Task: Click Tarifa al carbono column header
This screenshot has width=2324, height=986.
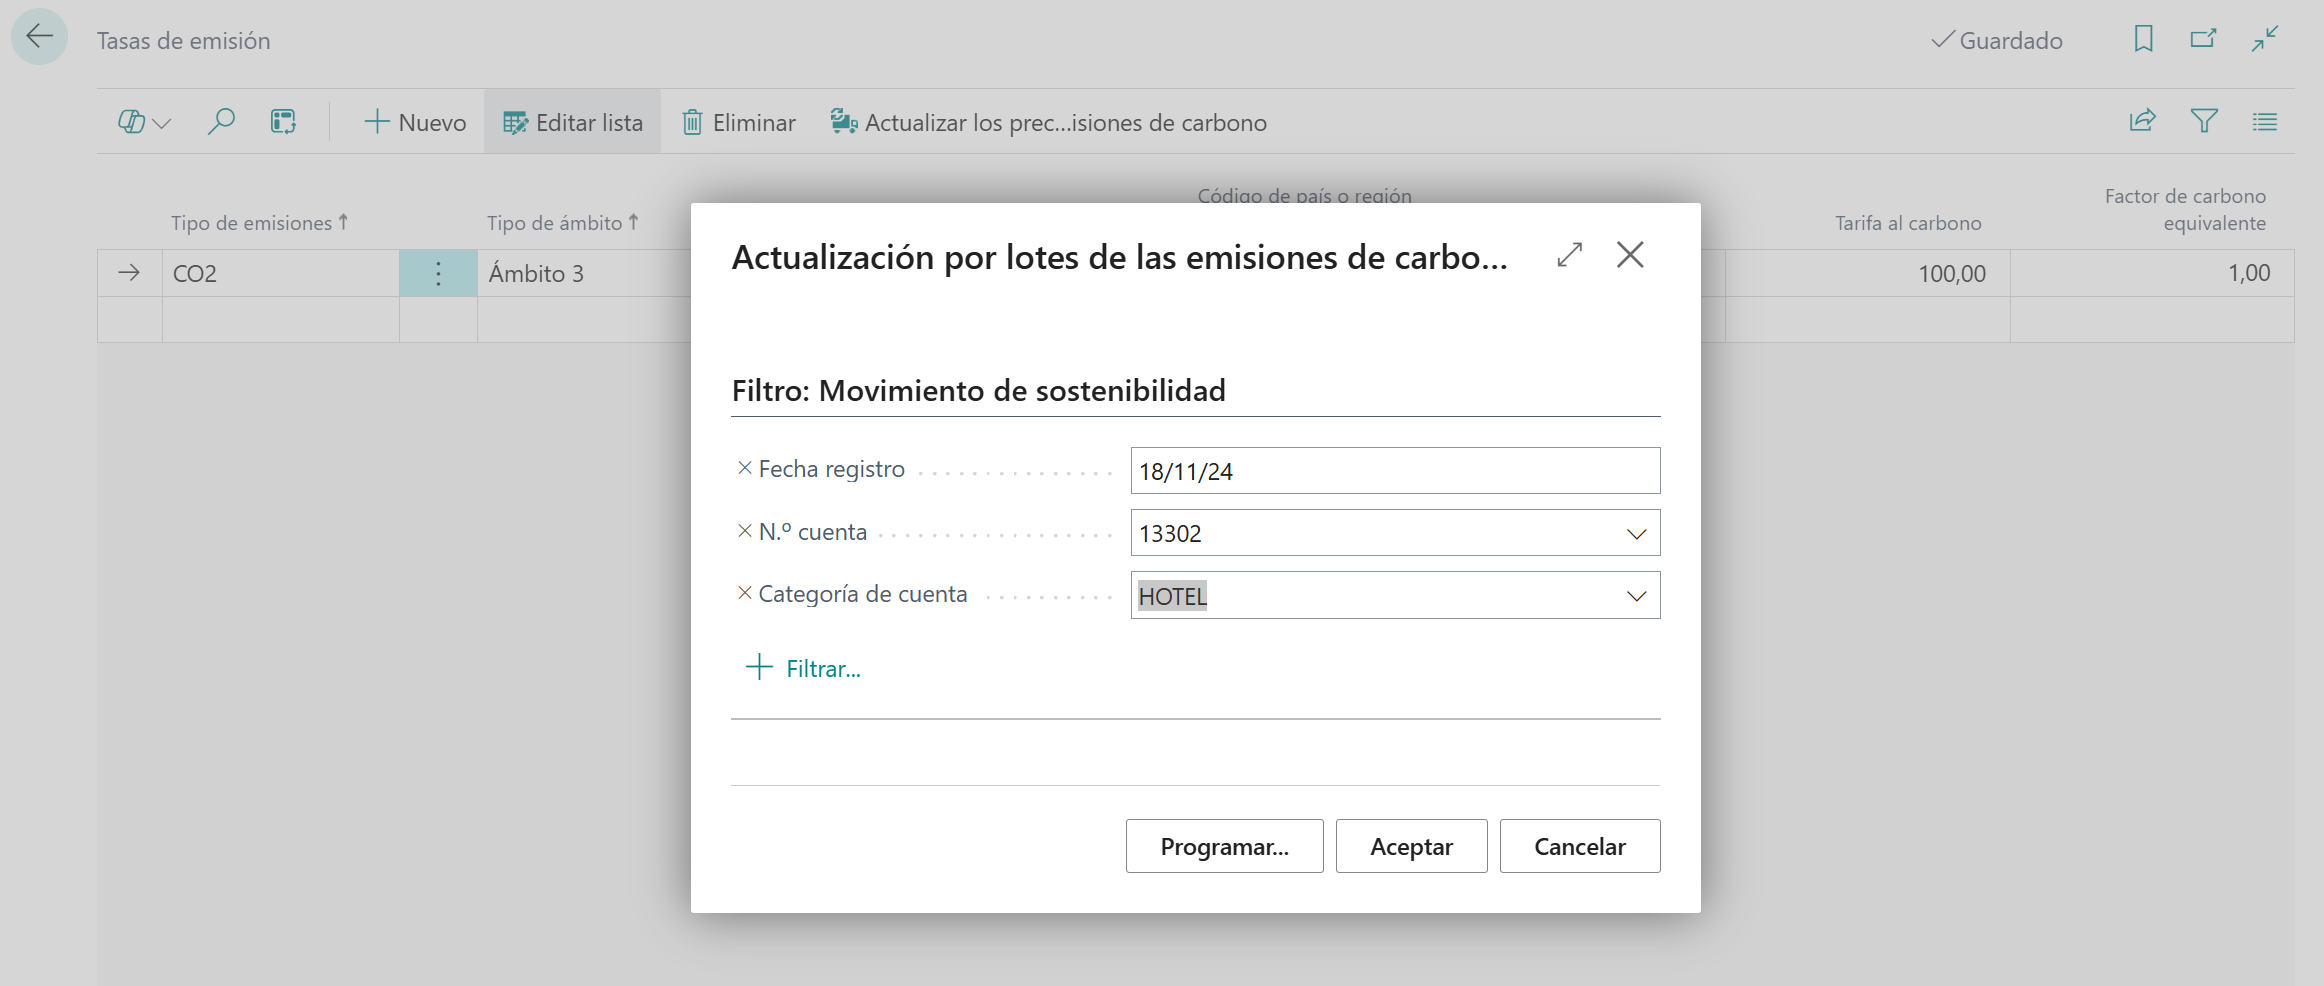Action: (1907, 223)
